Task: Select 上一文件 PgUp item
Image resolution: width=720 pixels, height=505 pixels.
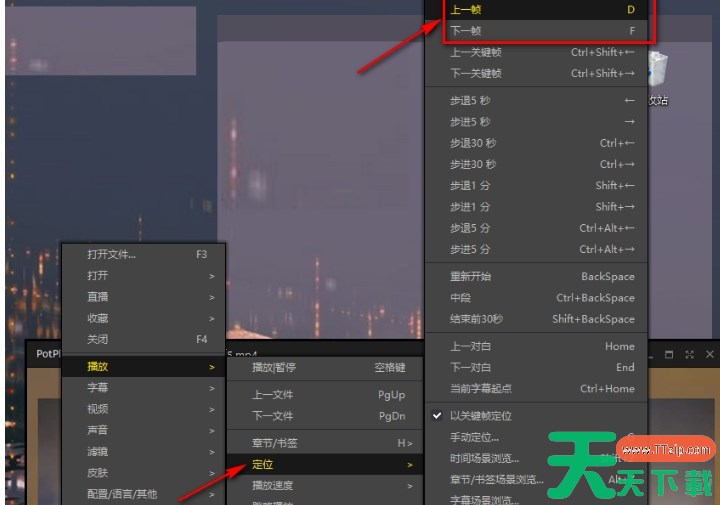Action: pyautogui.click(x=325, y=395)
